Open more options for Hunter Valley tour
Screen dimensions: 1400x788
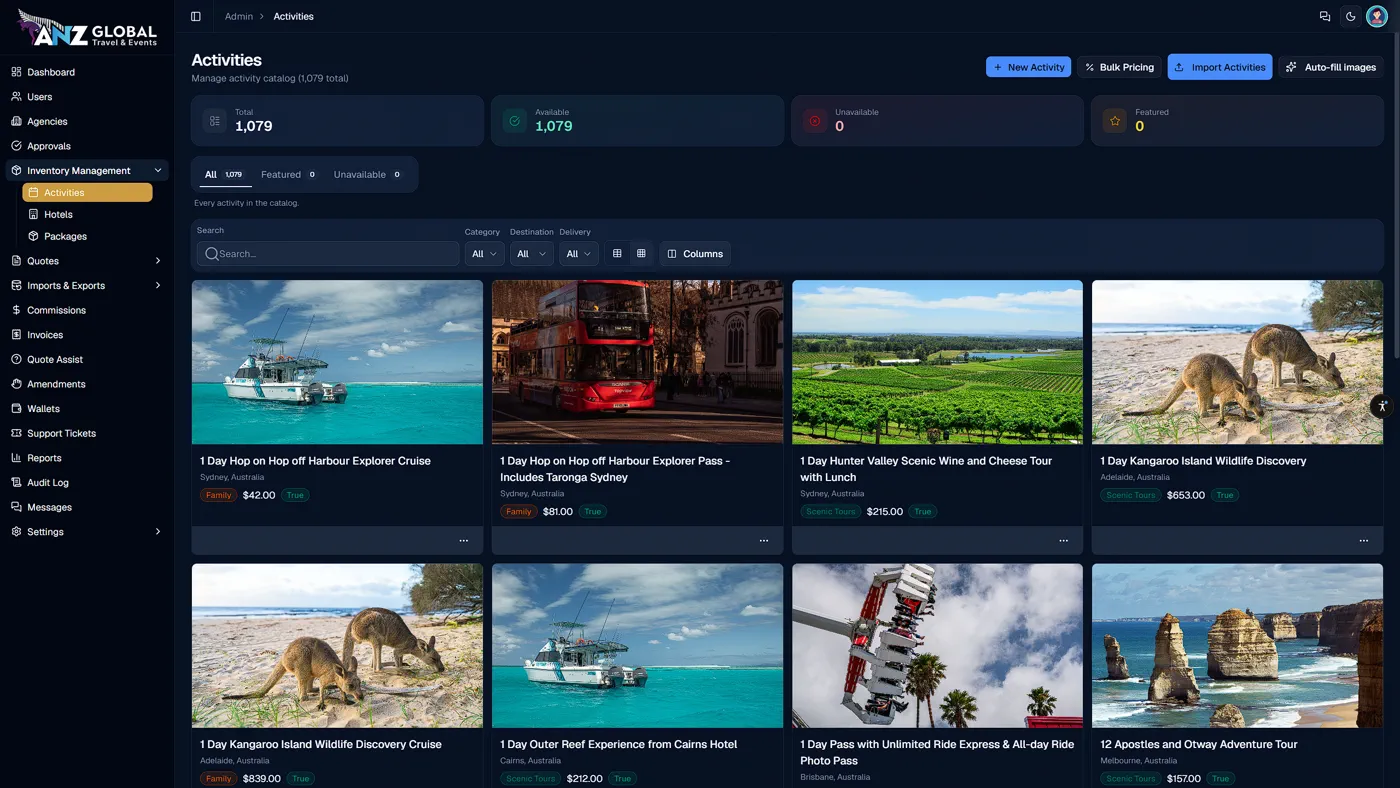point(1063,541)
